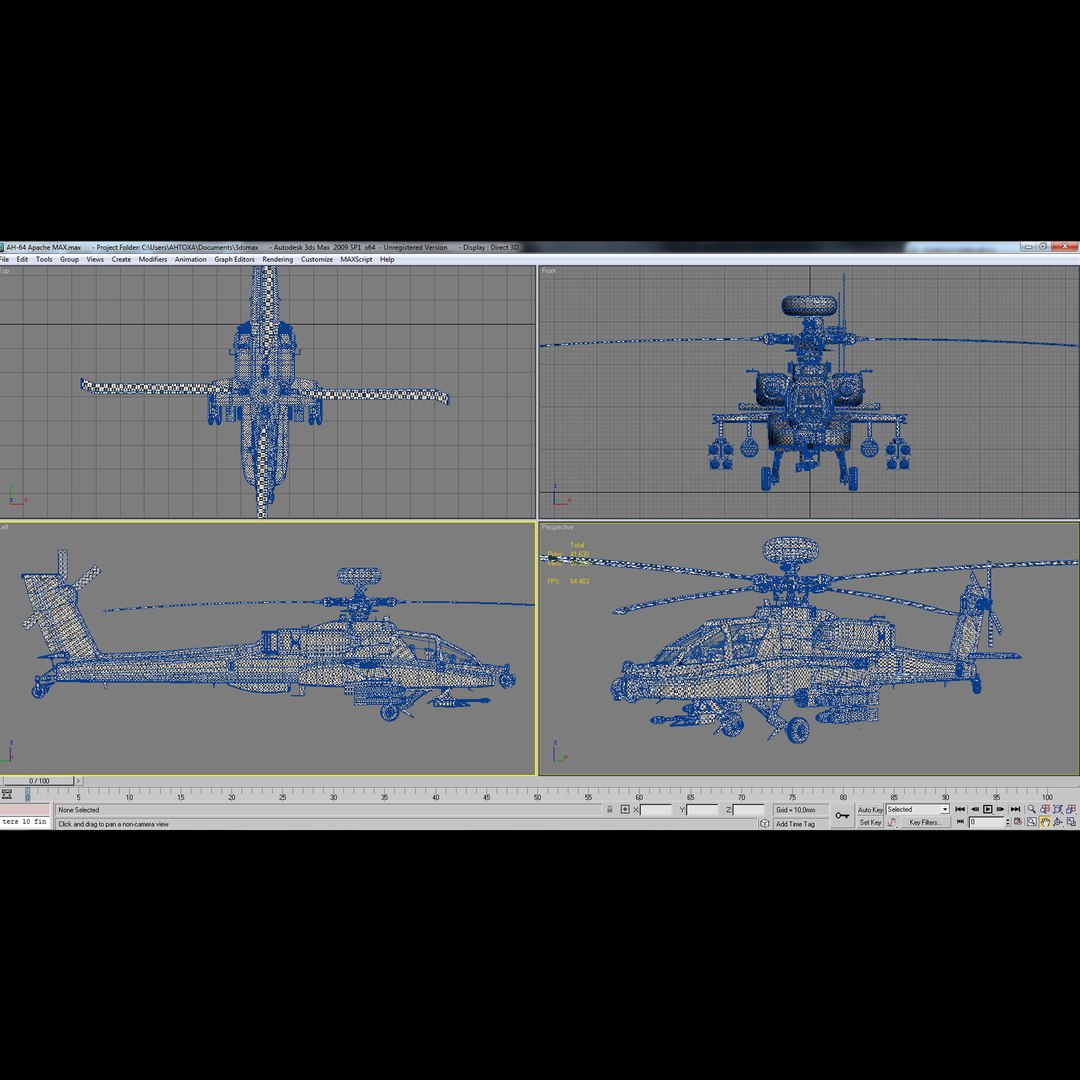Toggle Maximize Viewport icon

(x=1072, y=822)
